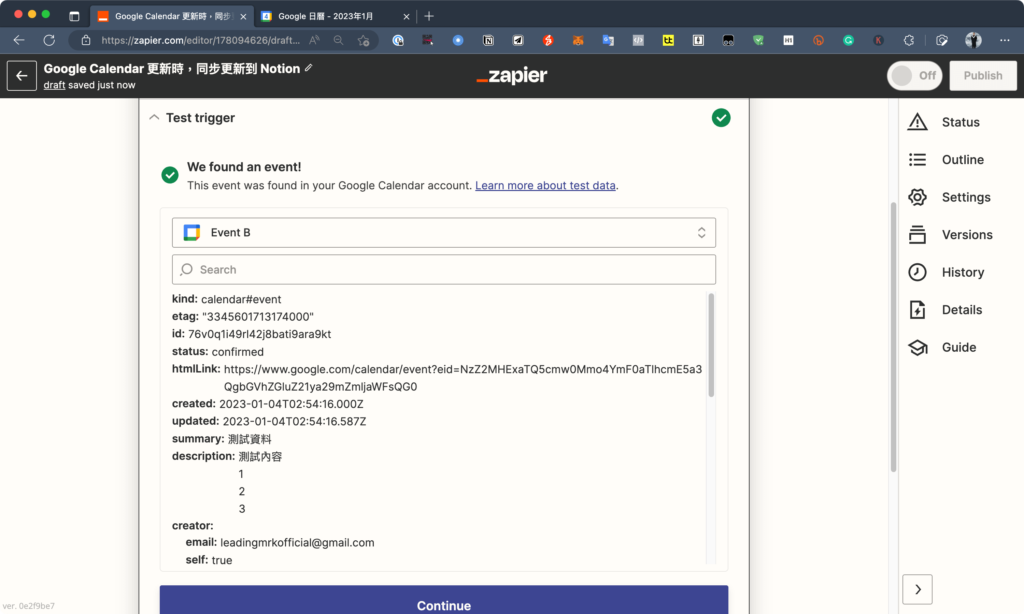
Task: Toggle the Zap On/Off switch
Action: [x=914, y=76]
